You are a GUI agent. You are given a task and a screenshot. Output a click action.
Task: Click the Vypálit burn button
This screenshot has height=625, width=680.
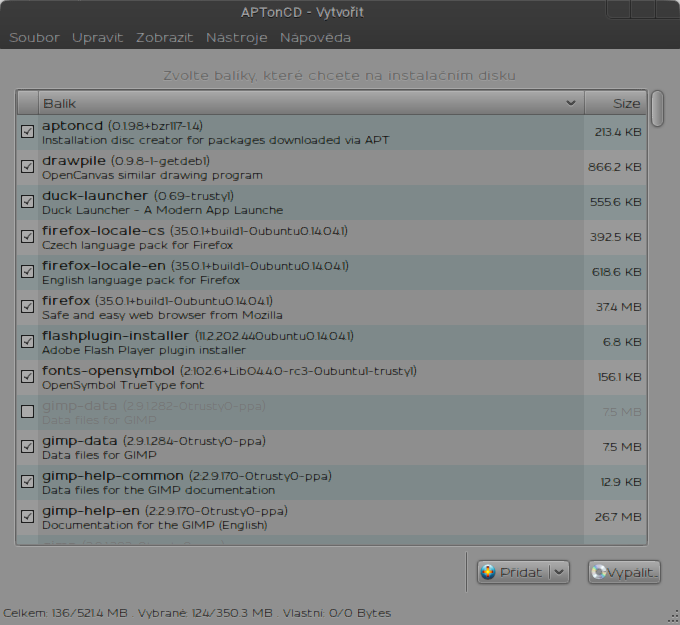(x=624, y=573)
